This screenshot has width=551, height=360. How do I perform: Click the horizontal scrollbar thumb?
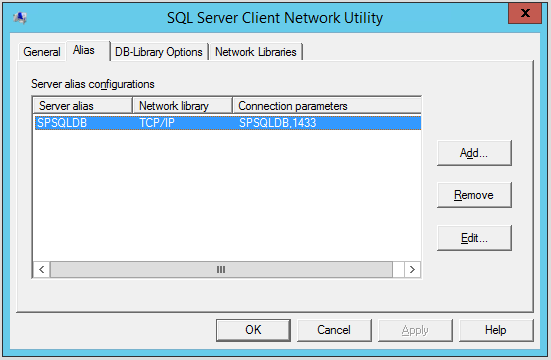[x=221, y=270]
